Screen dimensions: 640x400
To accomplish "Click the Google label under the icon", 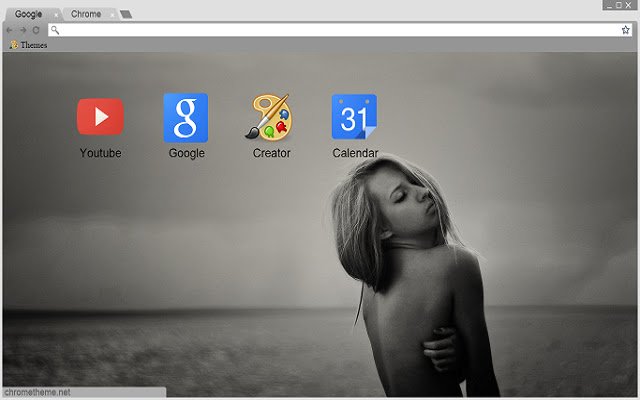I will point(187,153).
